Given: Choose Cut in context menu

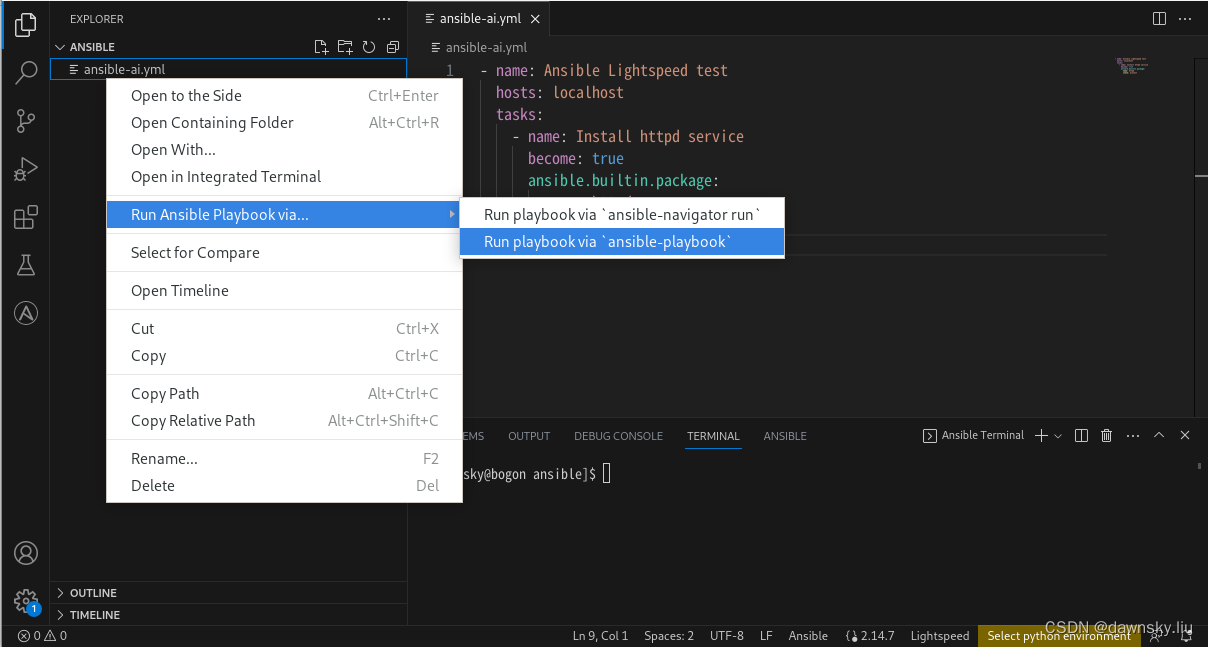Looking at the screenshot, I should click(285, 329).
